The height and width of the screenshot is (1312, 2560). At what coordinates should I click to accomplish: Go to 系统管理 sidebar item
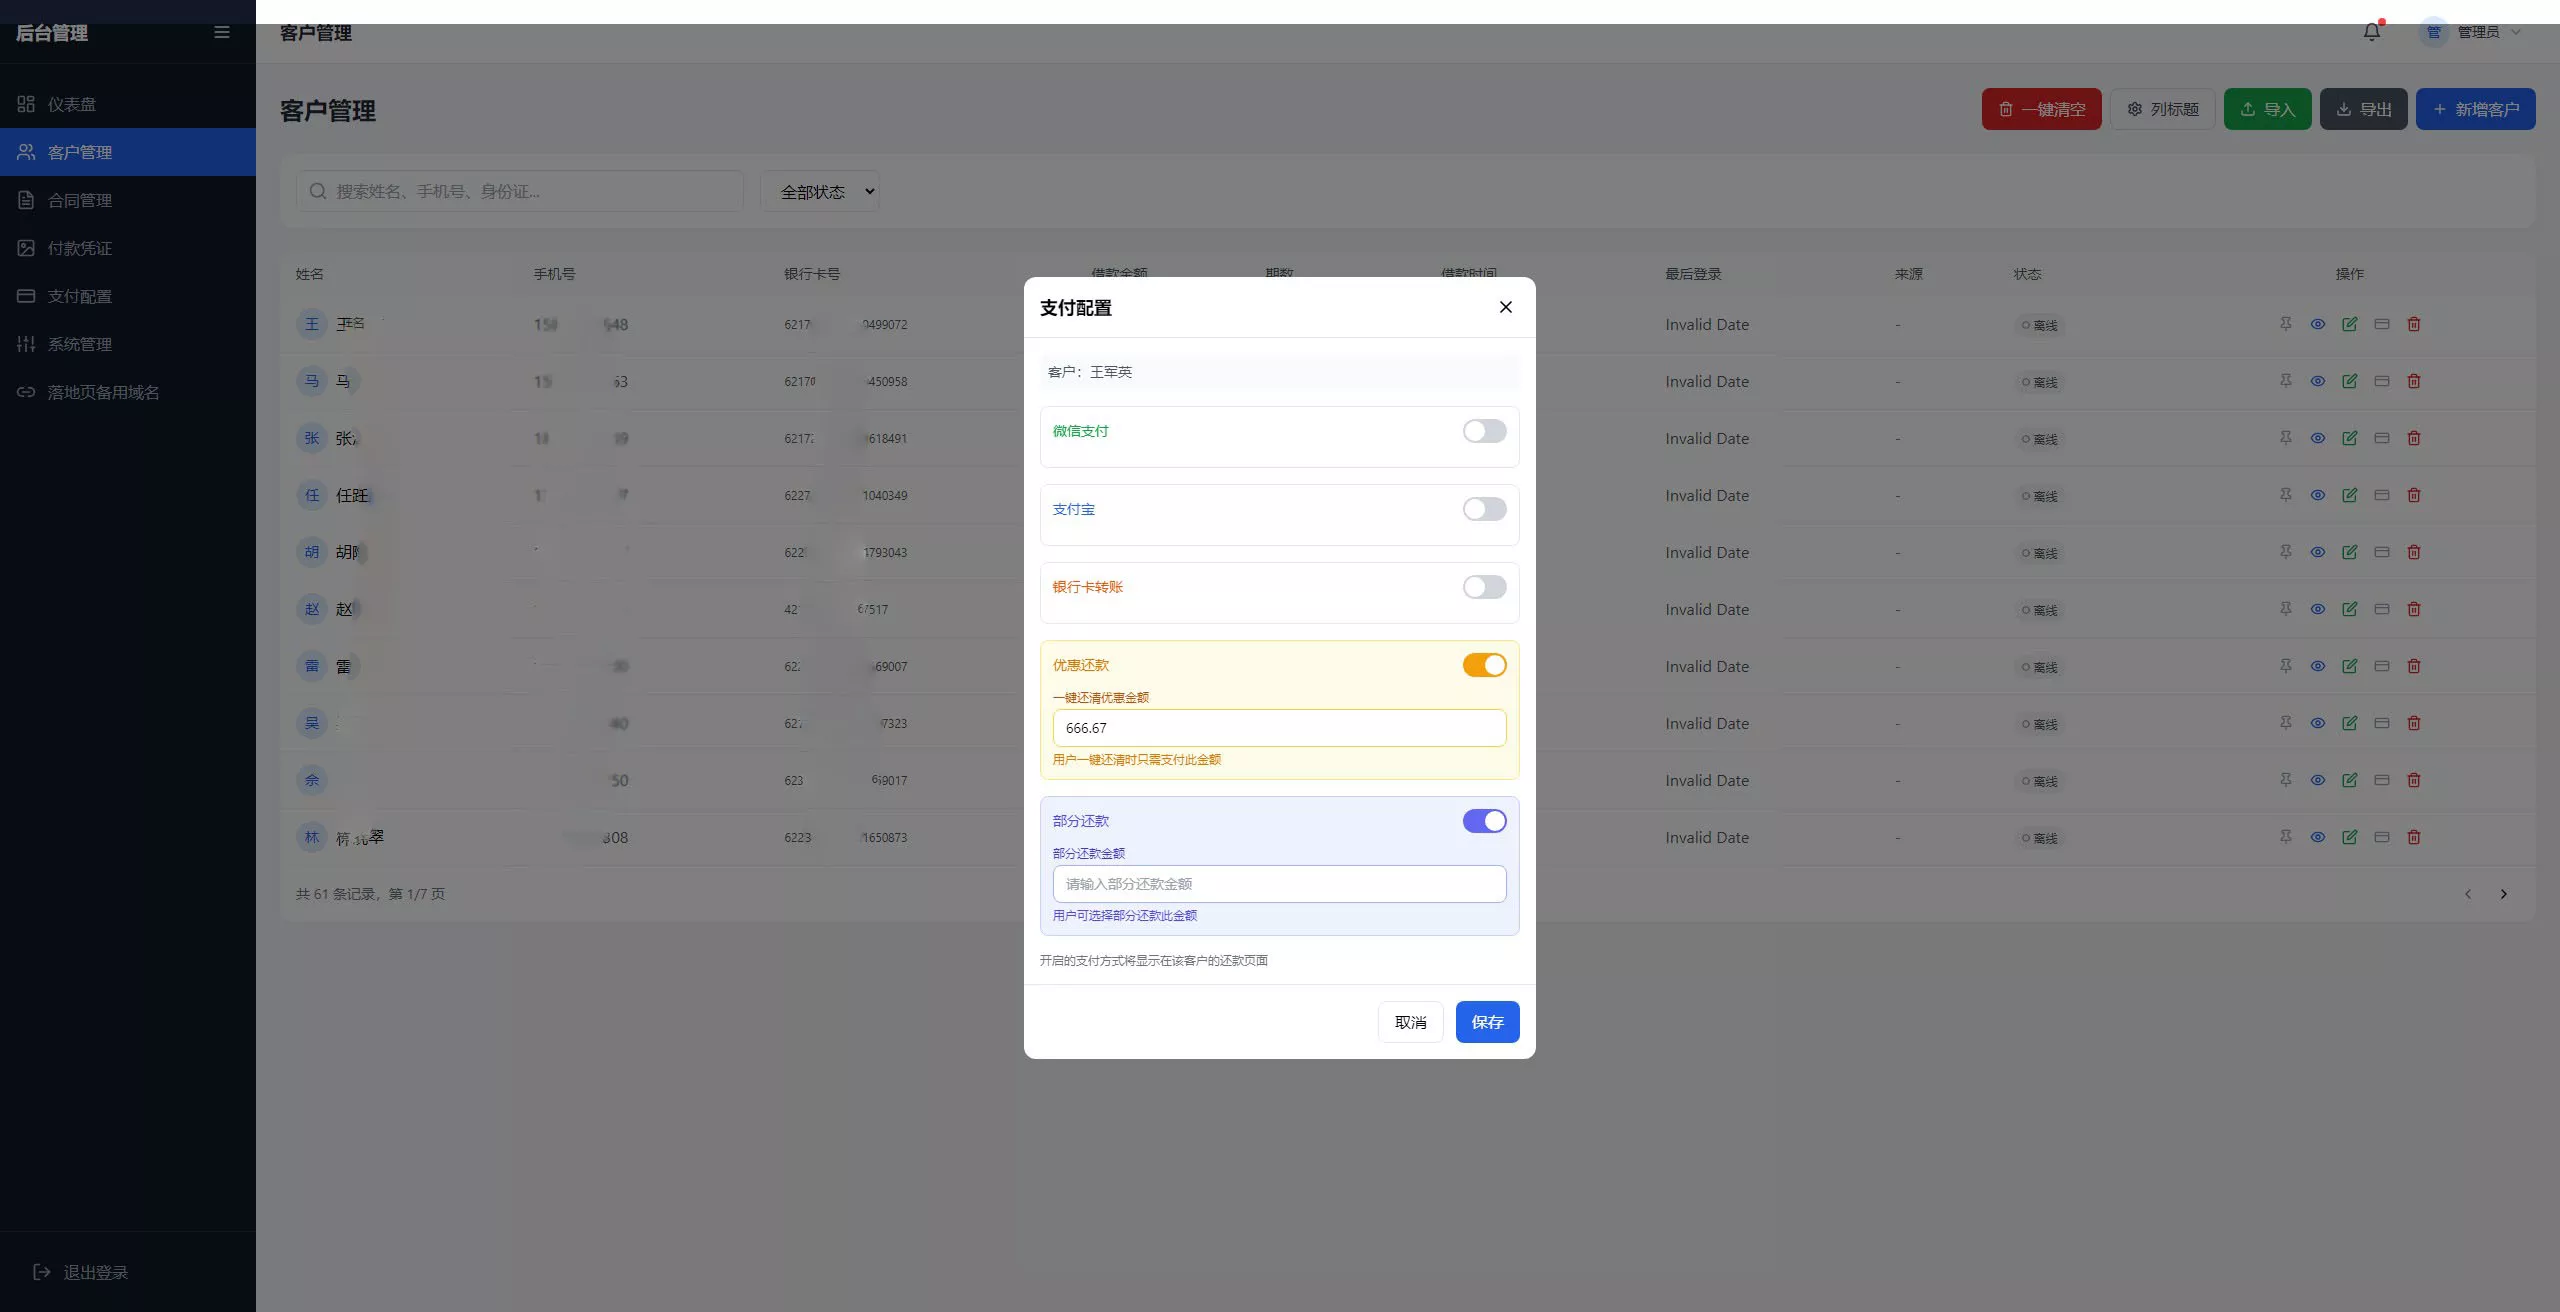80,344
